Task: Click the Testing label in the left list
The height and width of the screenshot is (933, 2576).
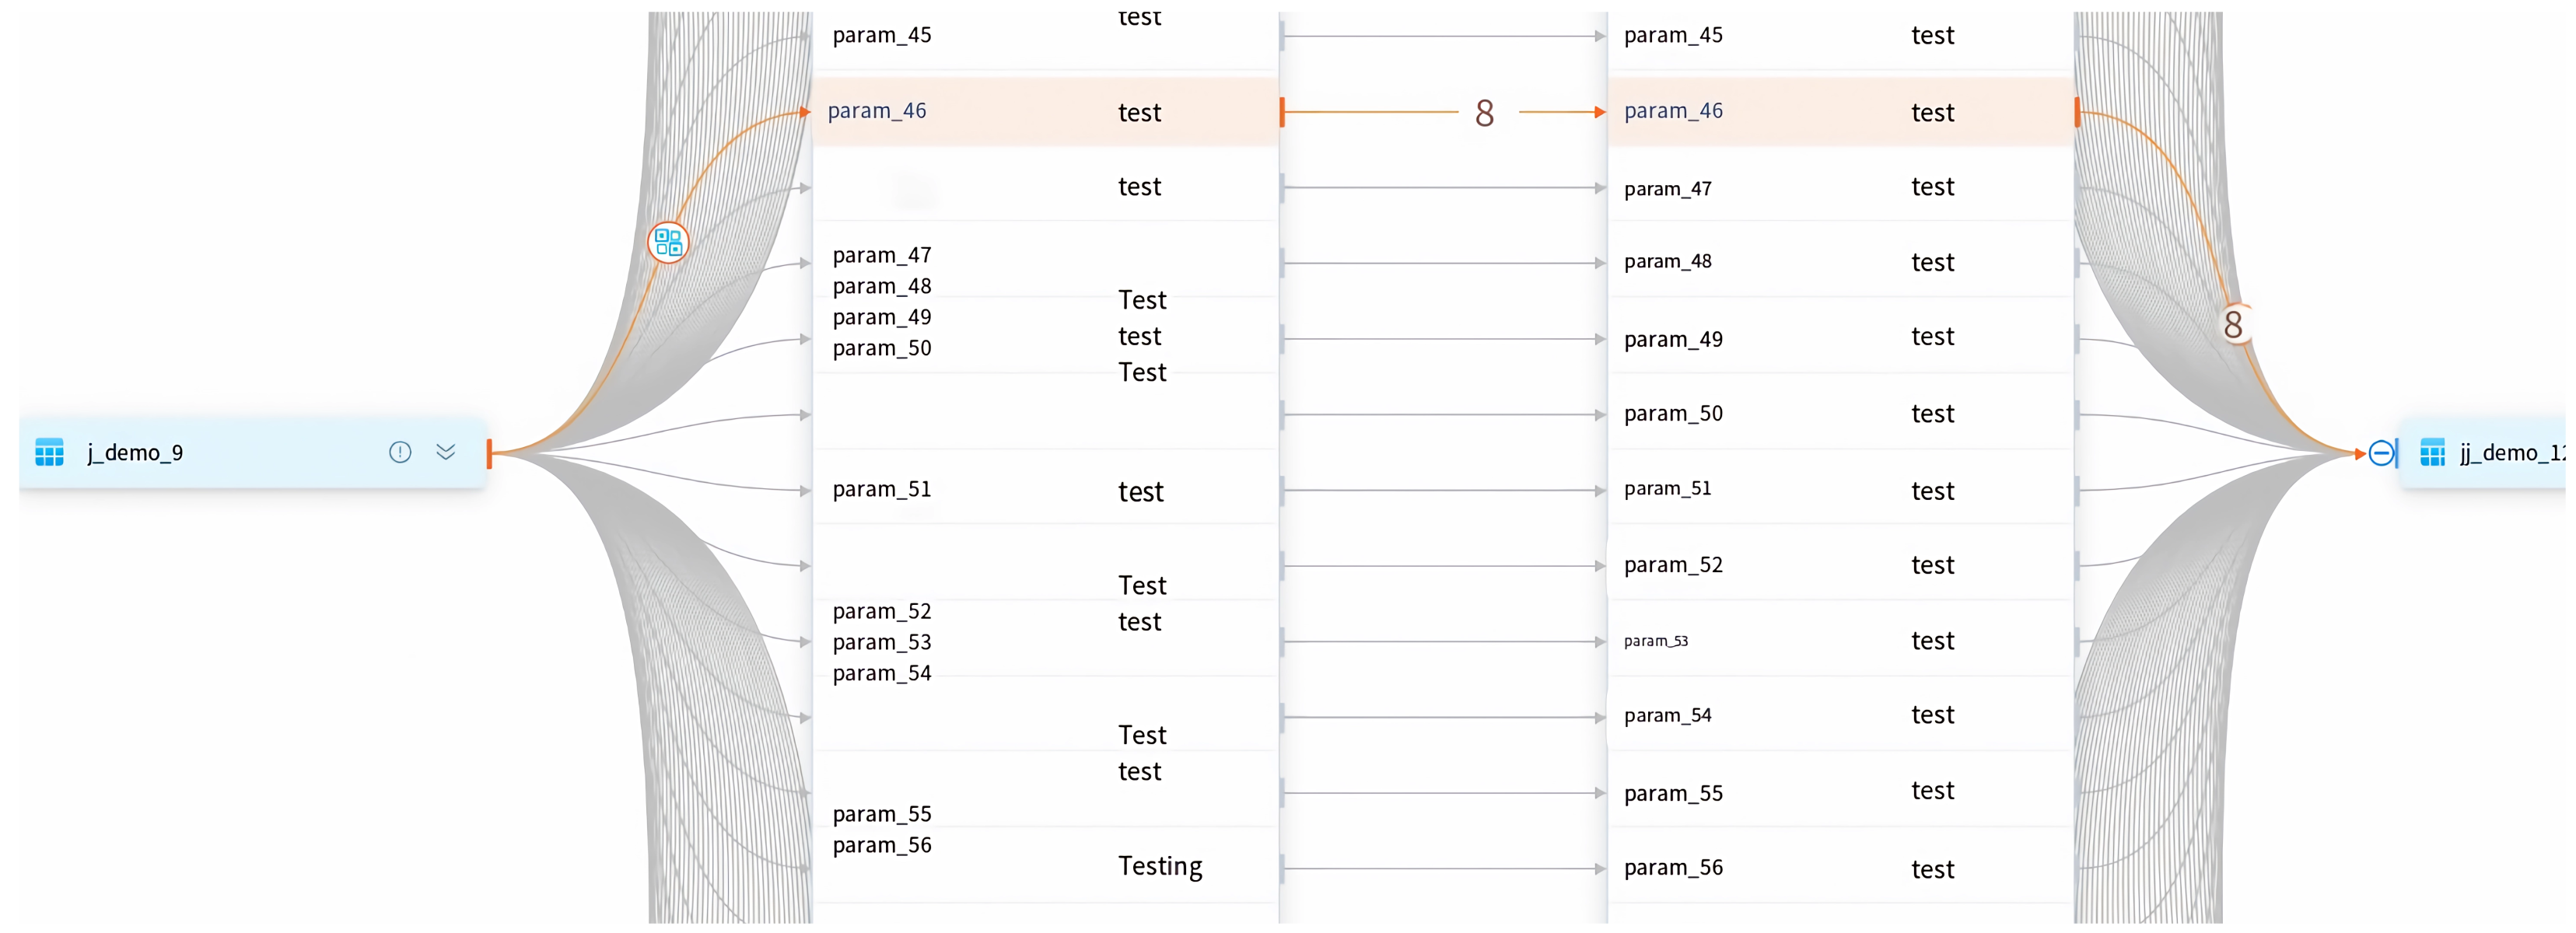Action: (1160, 866)
